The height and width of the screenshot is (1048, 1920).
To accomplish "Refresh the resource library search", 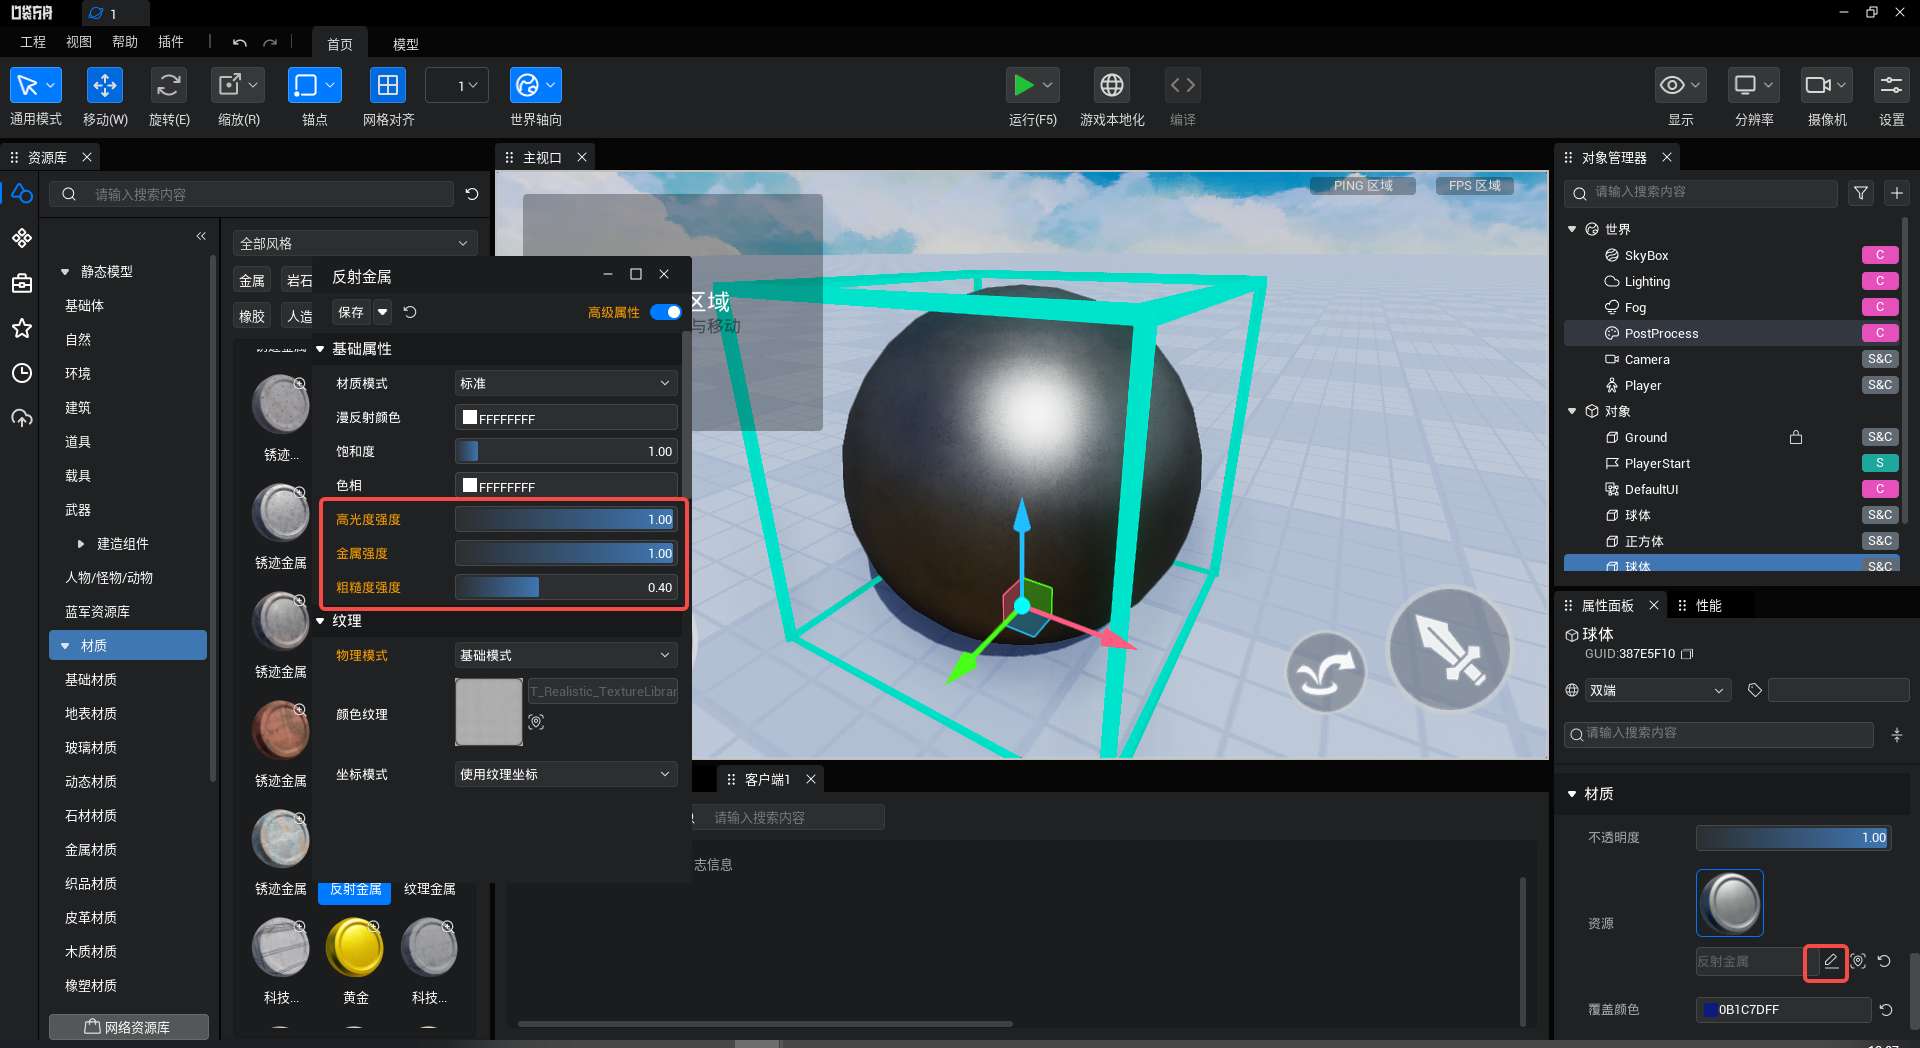I will click(x=472, y=194).
